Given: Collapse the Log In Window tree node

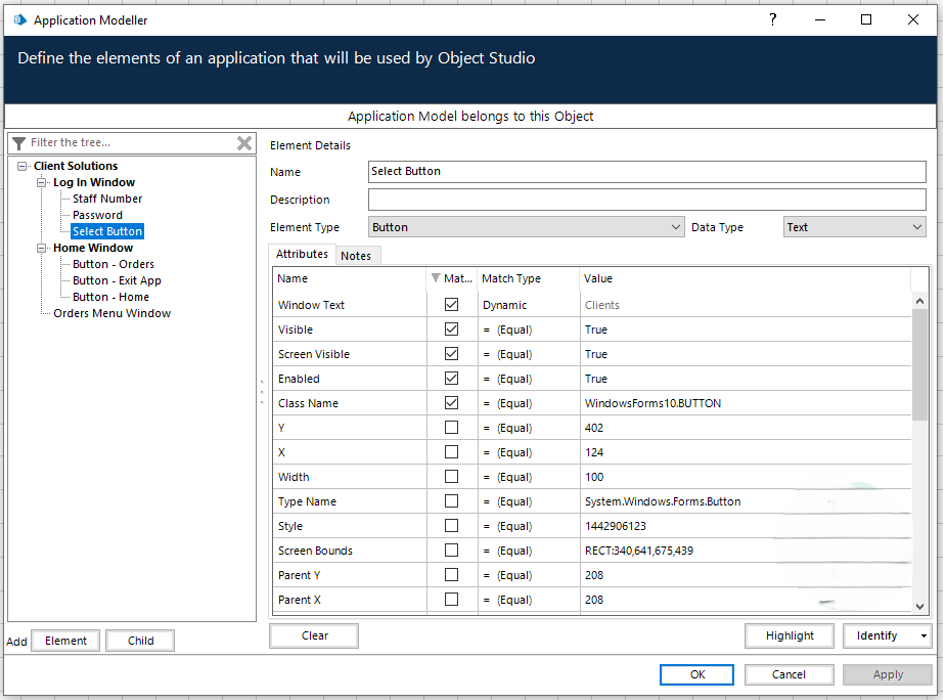Looking at the screenshot, I should pyautogui.click(x=43, y=183).
